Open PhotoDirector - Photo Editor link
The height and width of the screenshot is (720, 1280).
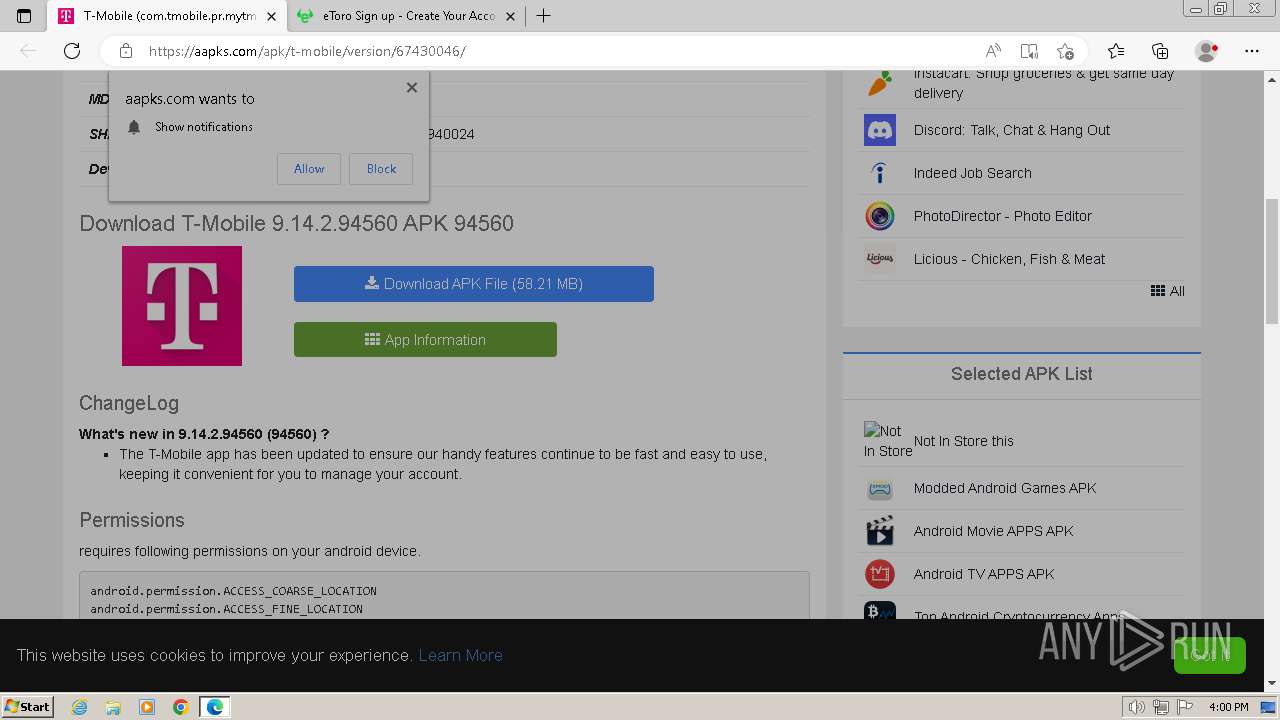tap(1003, 216)
